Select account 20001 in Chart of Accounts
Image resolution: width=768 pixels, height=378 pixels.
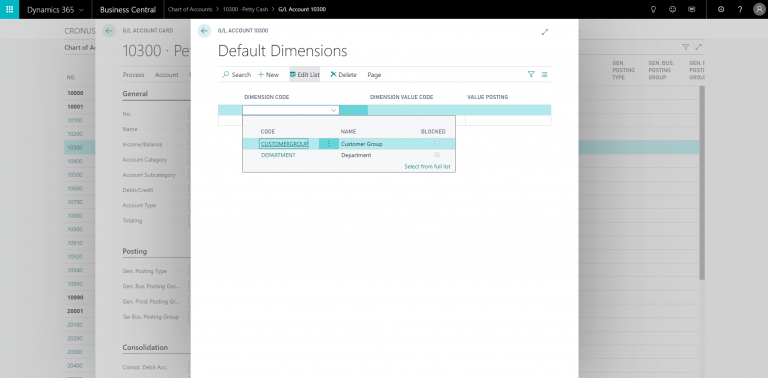tap(75, 311)
